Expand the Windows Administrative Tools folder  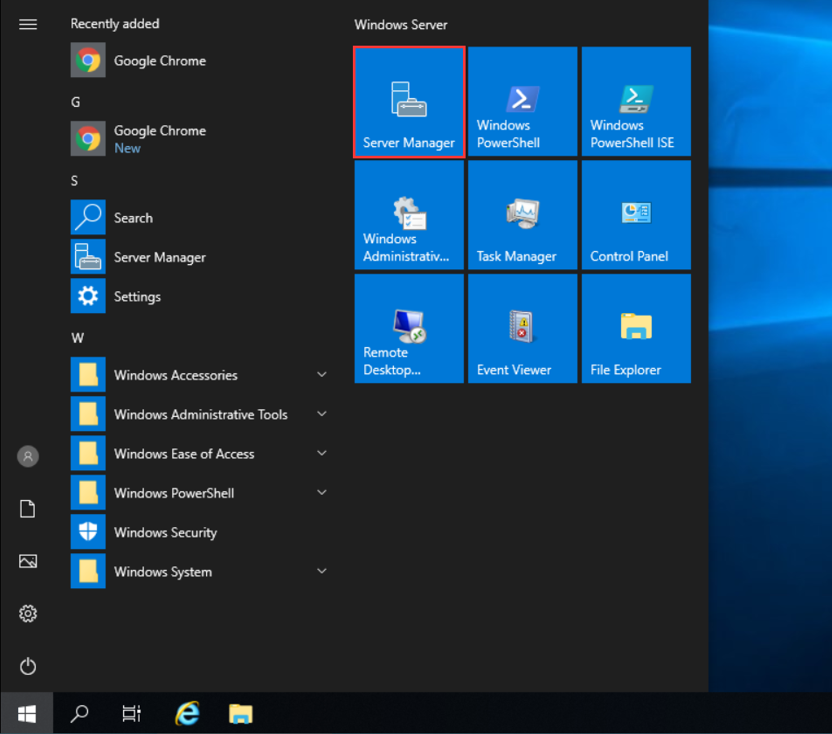(x=200, y=414)
